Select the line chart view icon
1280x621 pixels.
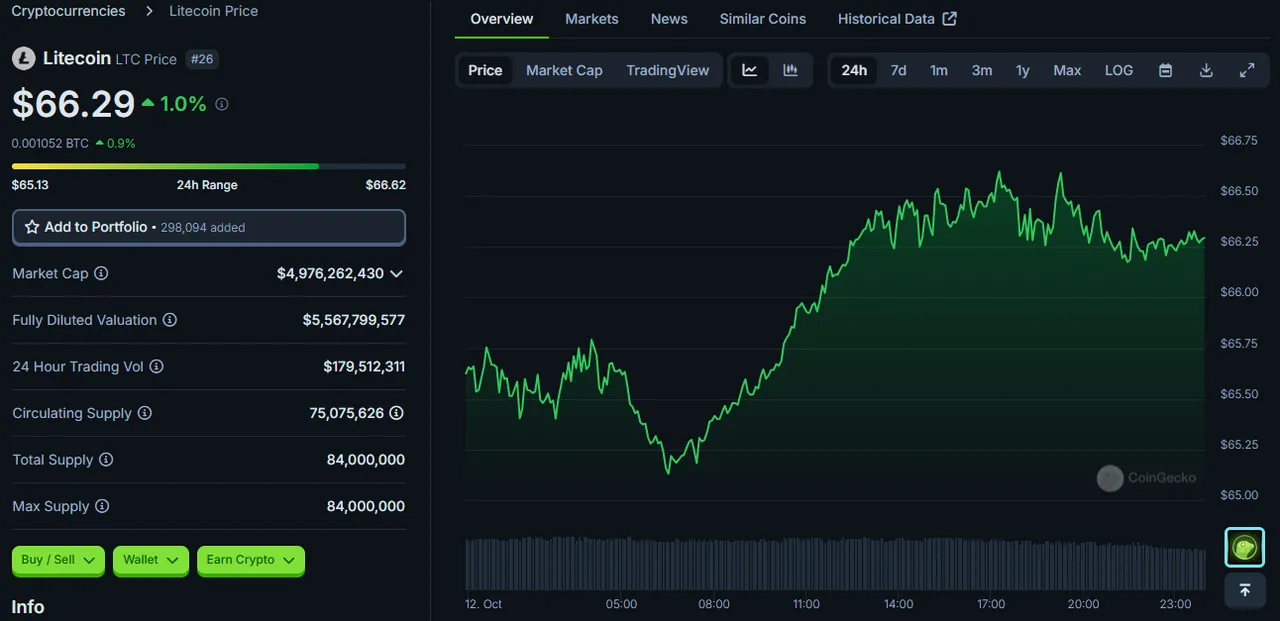pyautogui.click(x=750, y=70)
